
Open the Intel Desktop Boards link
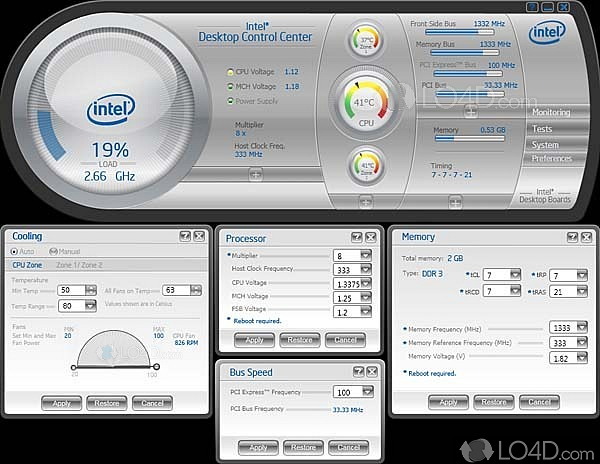tap(546, 195)
